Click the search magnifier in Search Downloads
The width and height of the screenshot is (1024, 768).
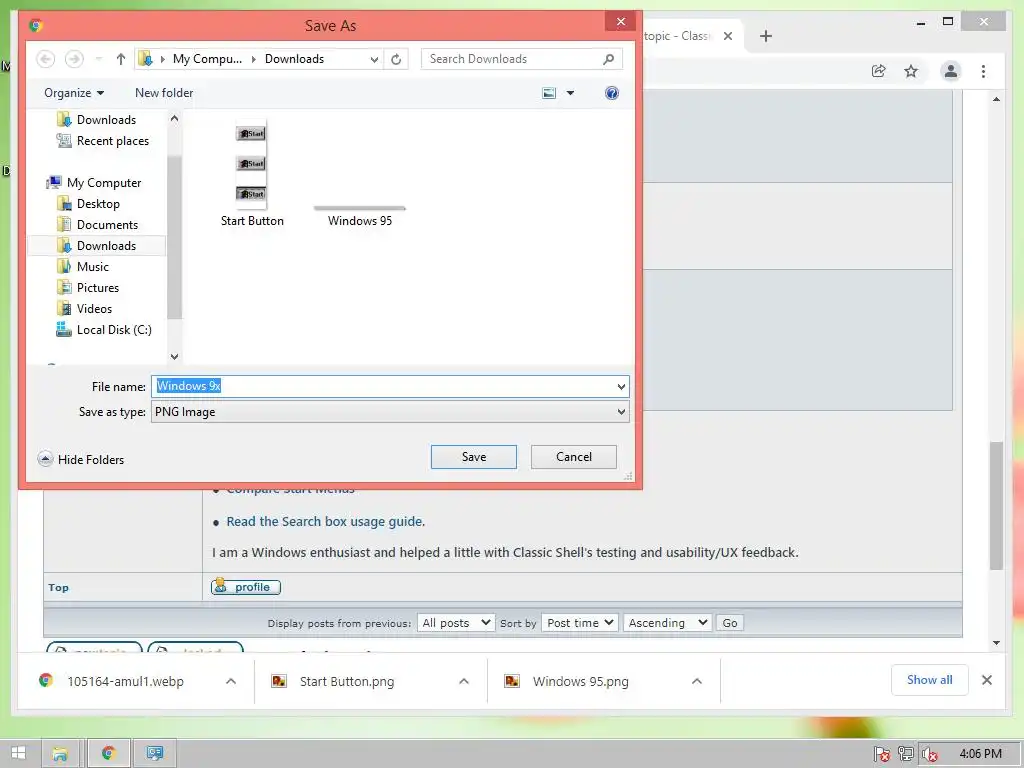608,59
